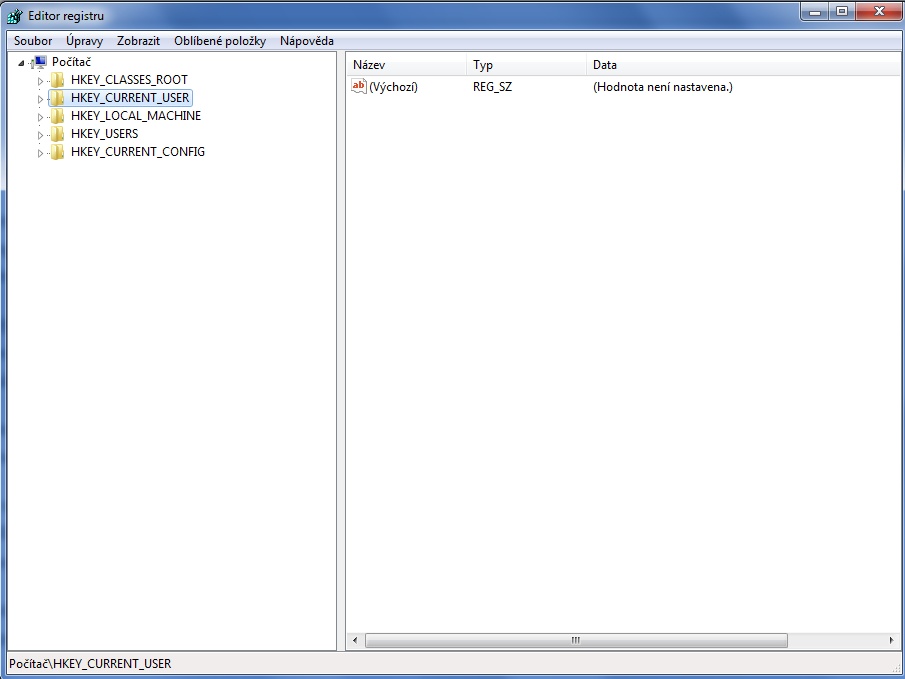Expand the HKEY_CLASSES_ROOT key
The image size is (905, 679).
pos(41,80)
